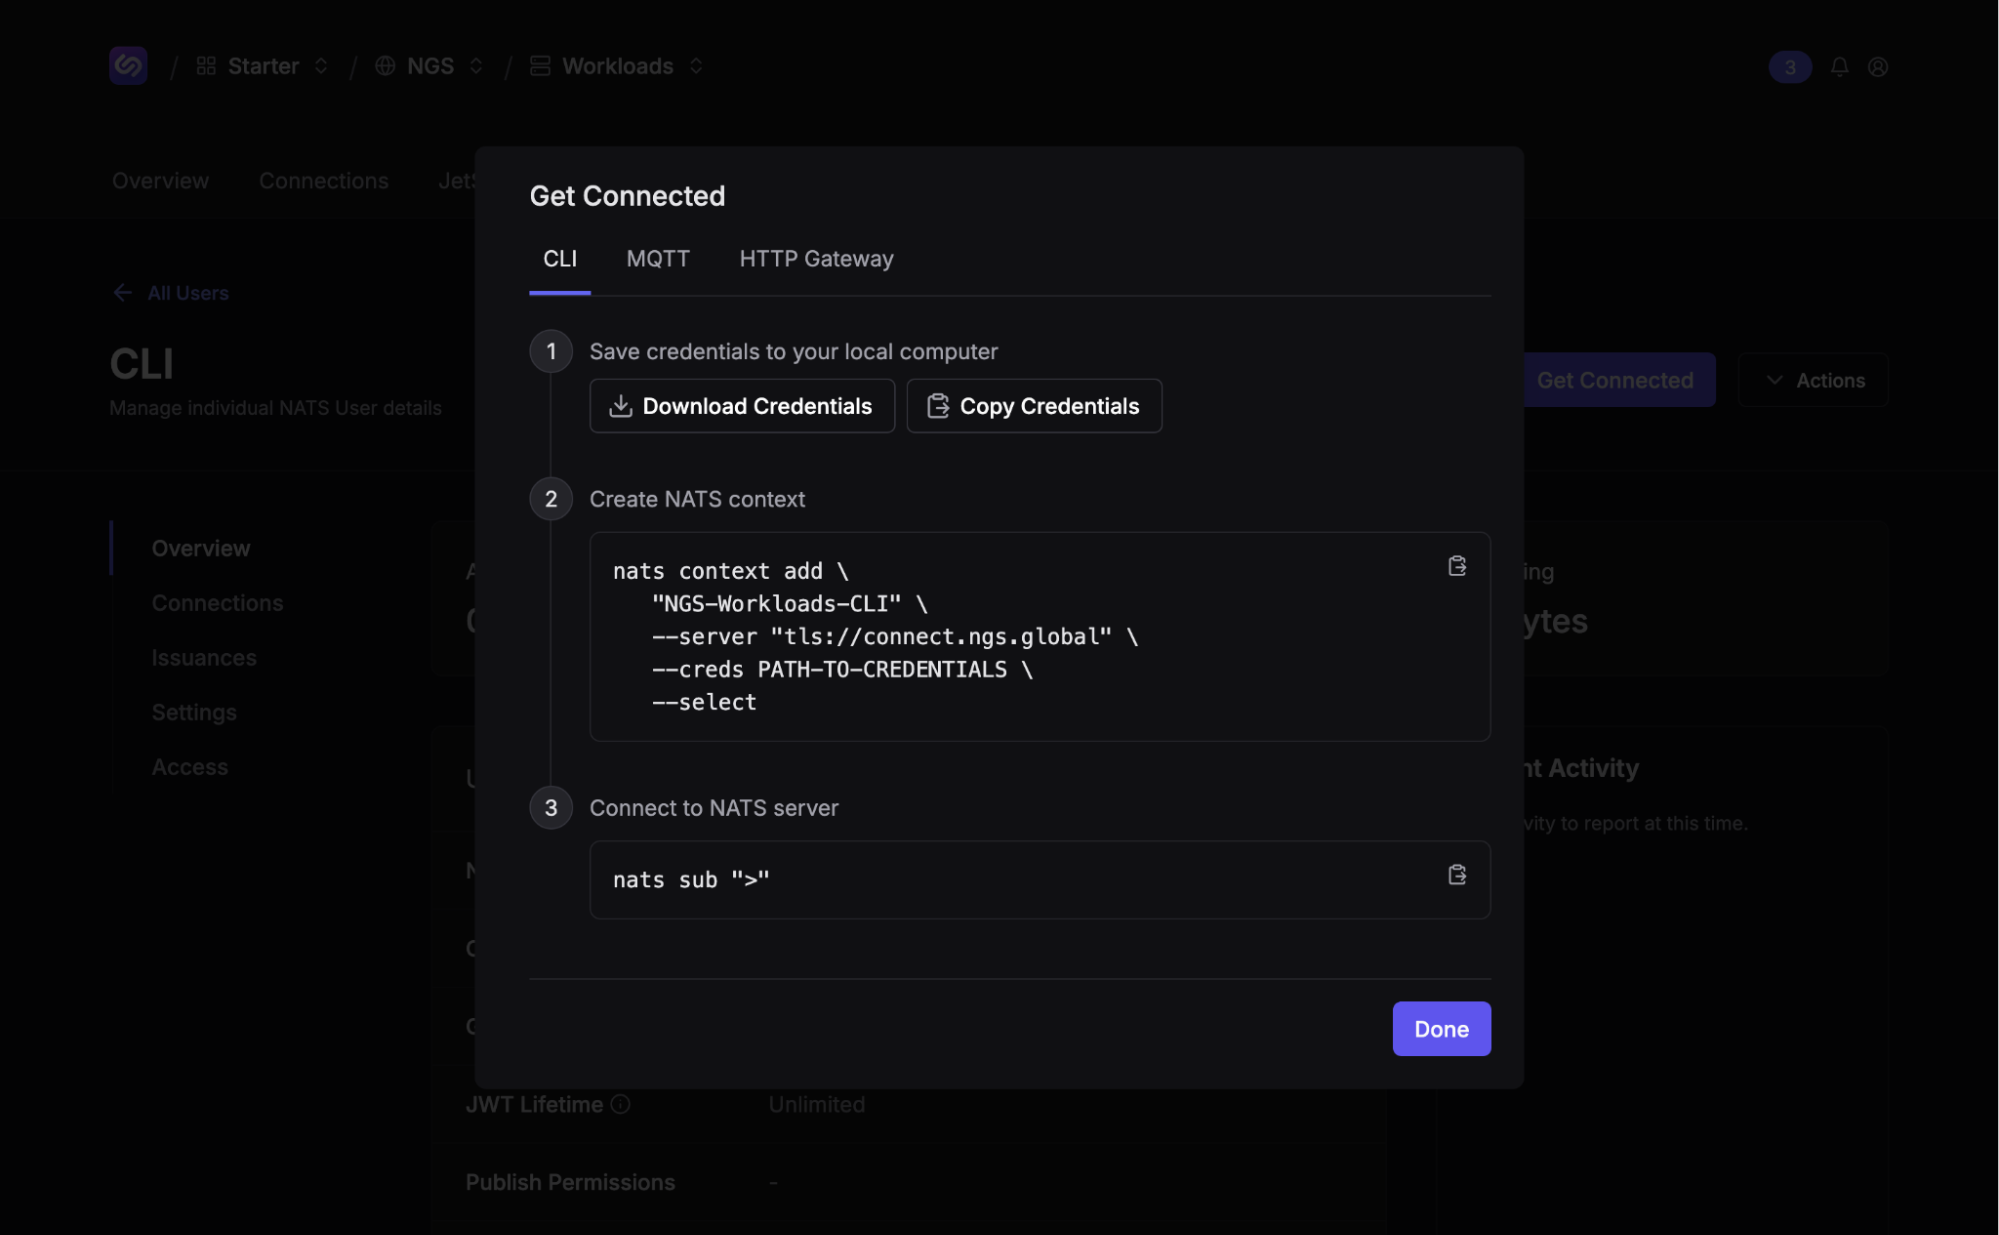Viewport: 1999px width, 1235px height.
Task: Click Download Credentials button
Action: [x=741, y=406]
